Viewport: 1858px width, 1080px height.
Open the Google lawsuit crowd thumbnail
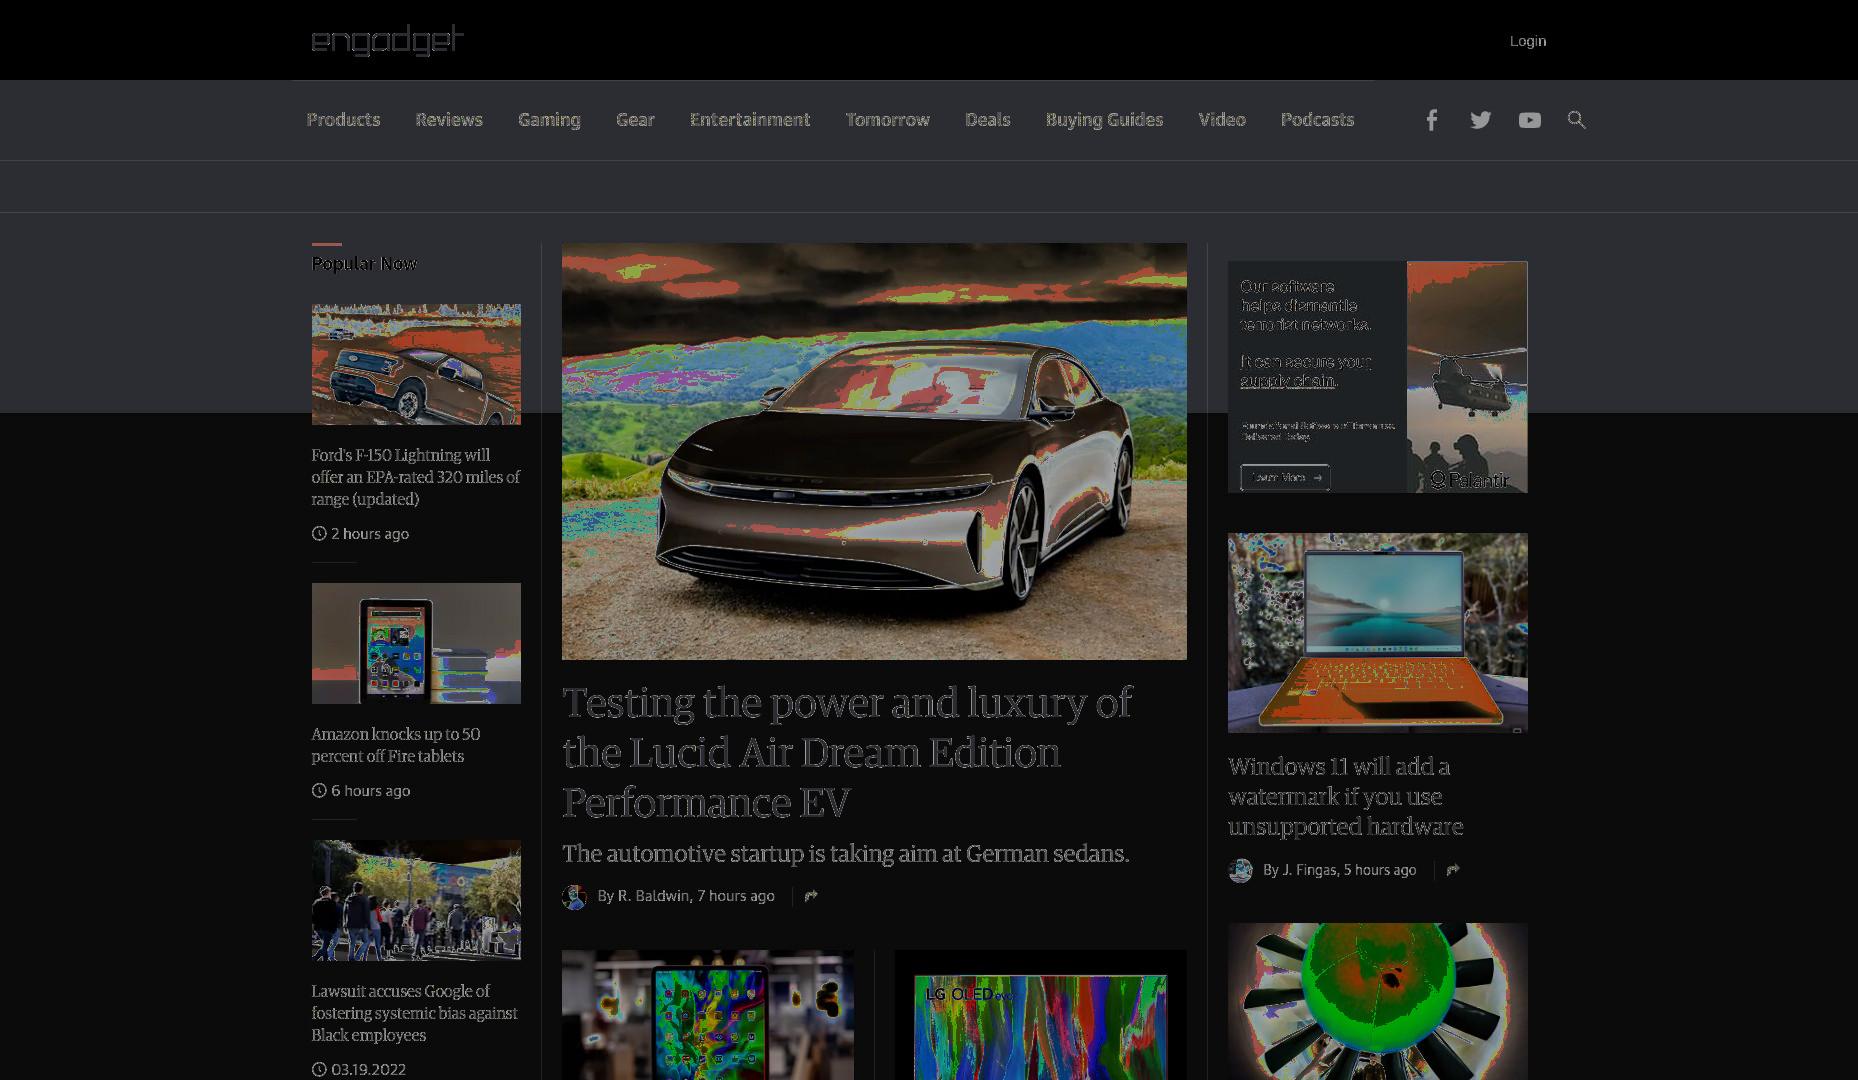416,900
